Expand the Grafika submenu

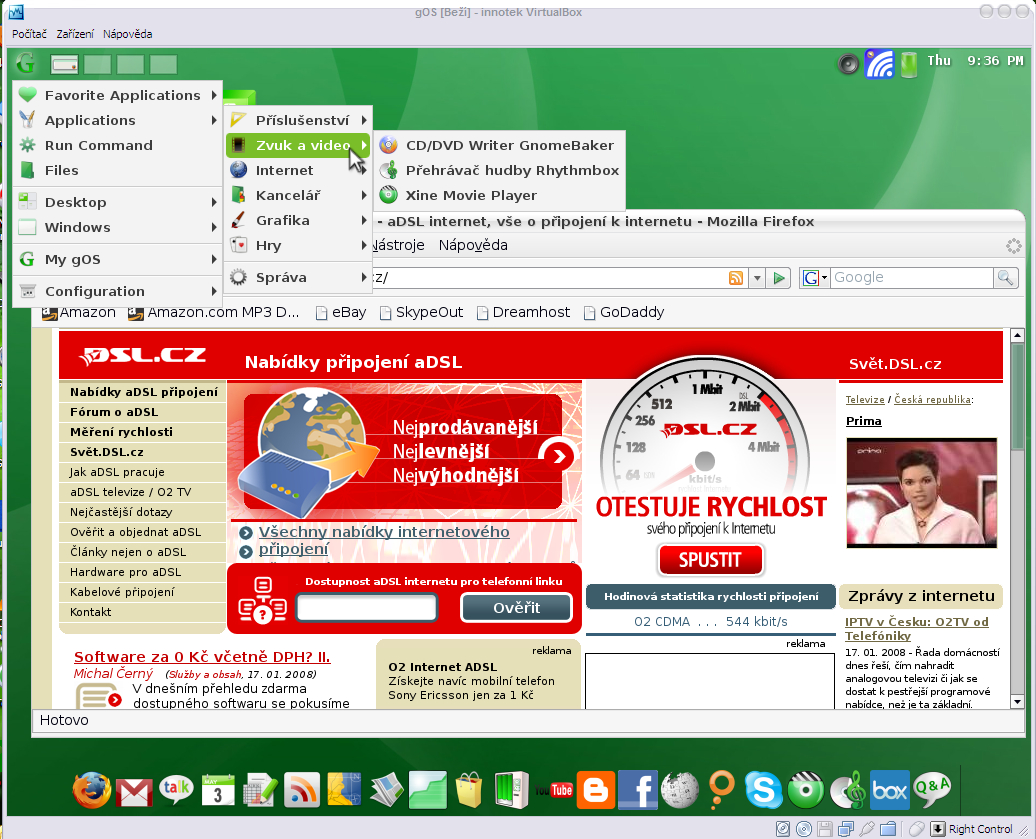[299, 221]
